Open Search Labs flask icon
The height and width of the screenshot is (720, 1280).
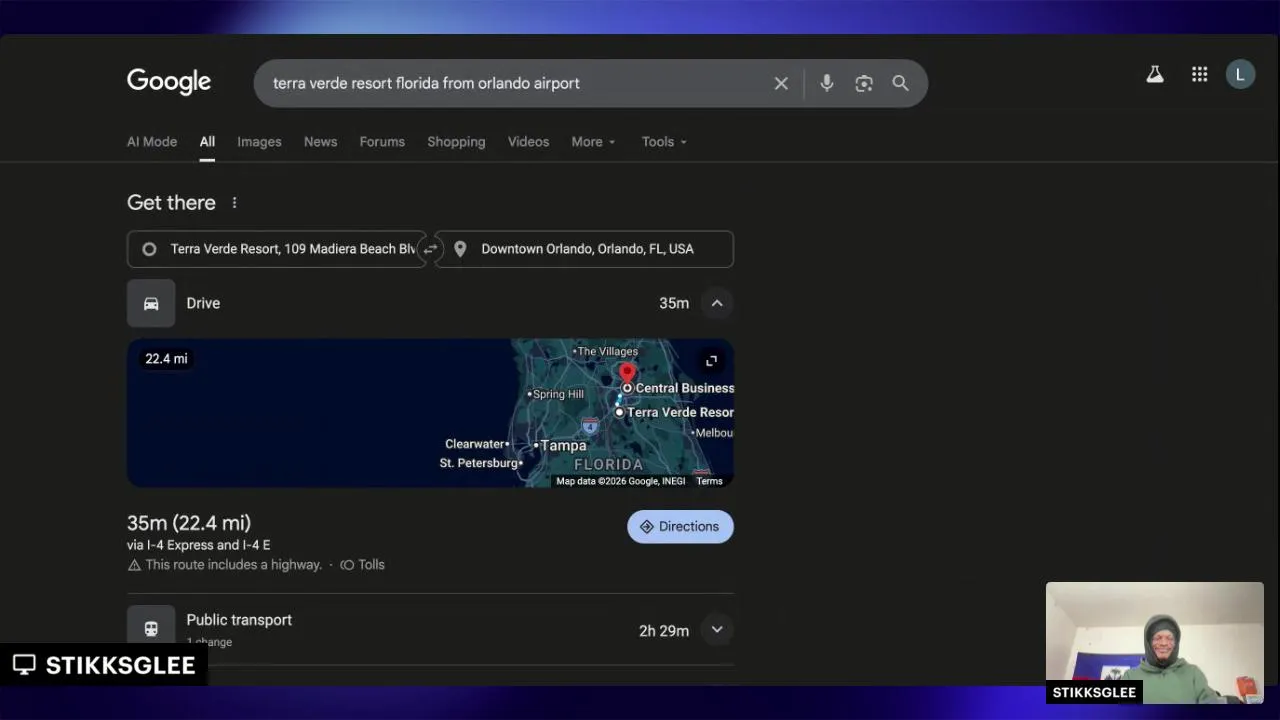1155,74
